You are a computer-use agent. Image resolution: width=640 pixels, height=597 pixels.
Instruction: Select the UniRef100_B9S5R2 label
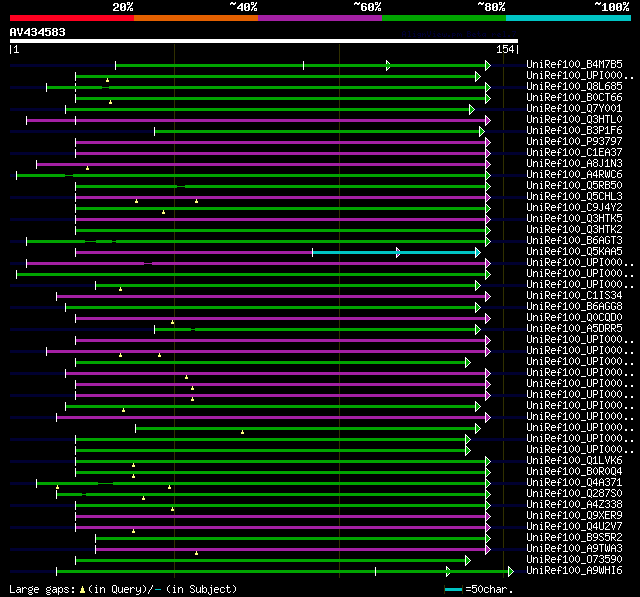point(574,538)
